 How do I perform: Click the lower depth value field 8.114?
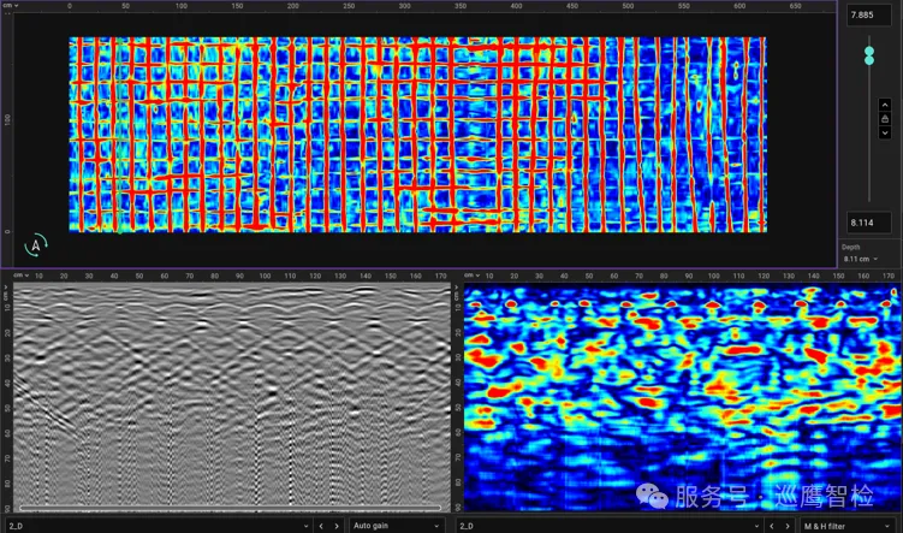point(868,222)
